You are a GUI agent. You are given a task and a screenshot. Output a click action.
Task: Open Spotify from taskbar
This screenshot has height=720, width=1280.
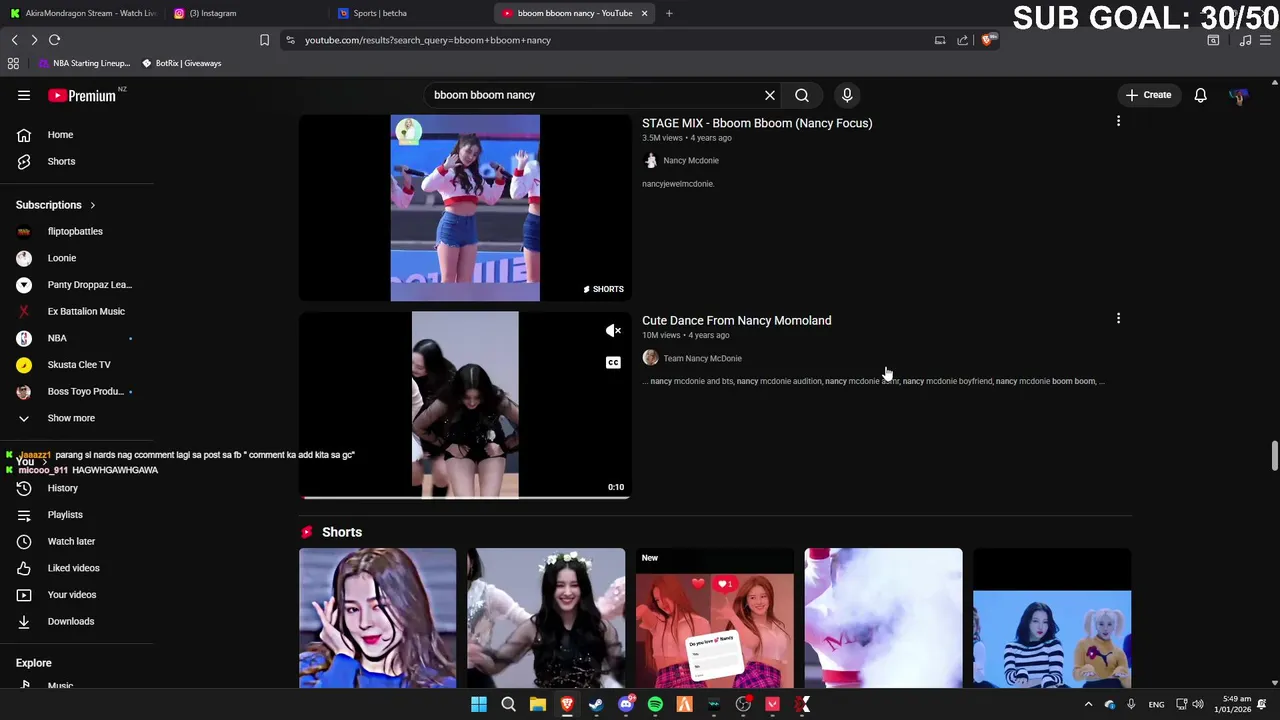point(655,704)
